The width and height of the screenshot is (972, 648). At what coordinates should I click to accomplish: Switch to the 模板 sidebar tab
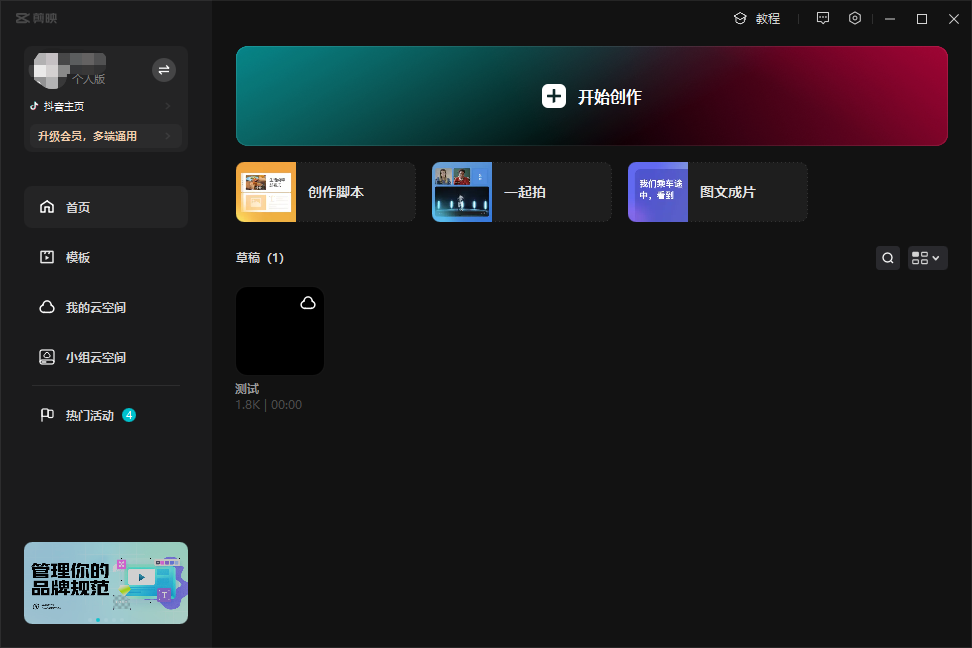[x=106, y=257]
